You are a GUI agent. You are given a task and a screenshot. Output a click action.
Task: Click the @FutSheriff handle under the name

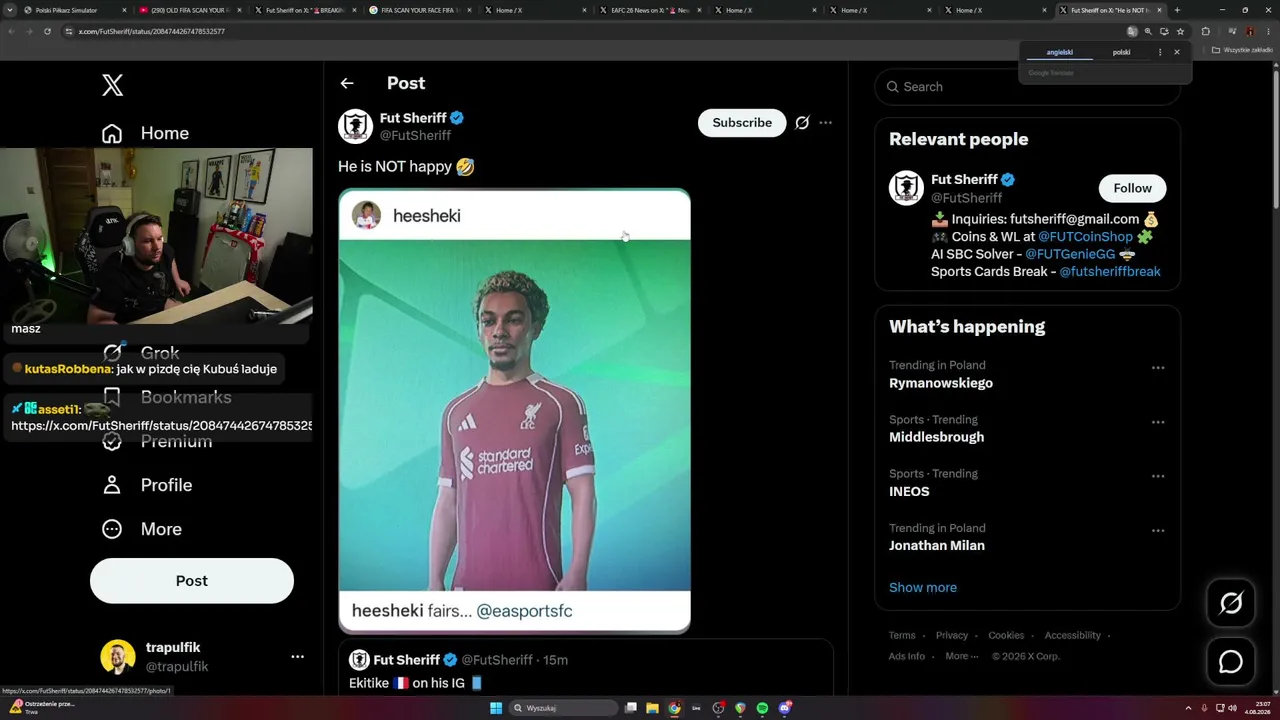[415, 135]
